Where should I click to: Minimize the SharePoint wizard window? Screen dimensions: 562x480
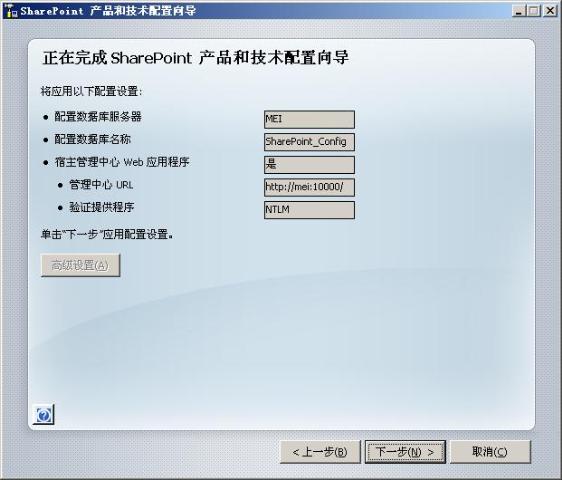(518, 11)
